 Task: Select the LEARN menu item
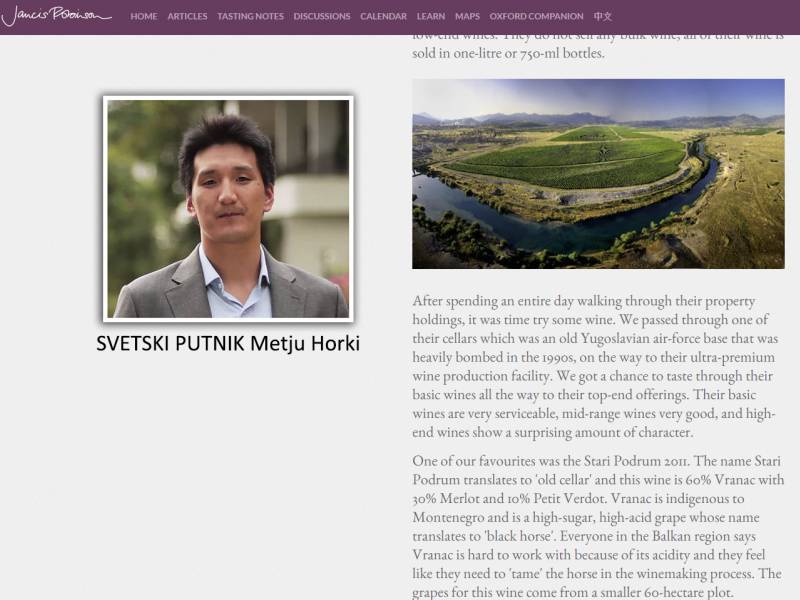[x=431, y=17]
